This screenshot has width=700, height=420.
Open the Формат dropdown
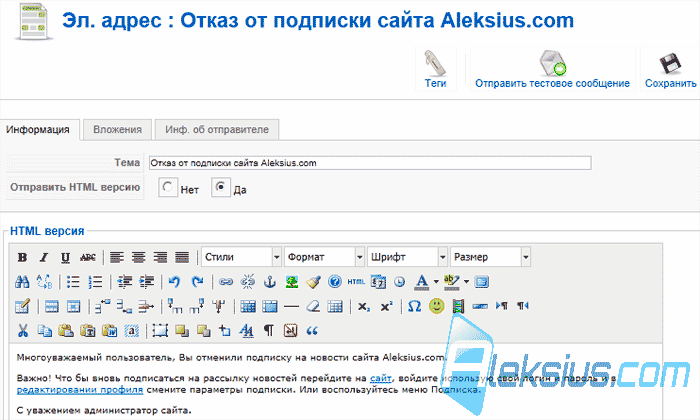[325, 257]
